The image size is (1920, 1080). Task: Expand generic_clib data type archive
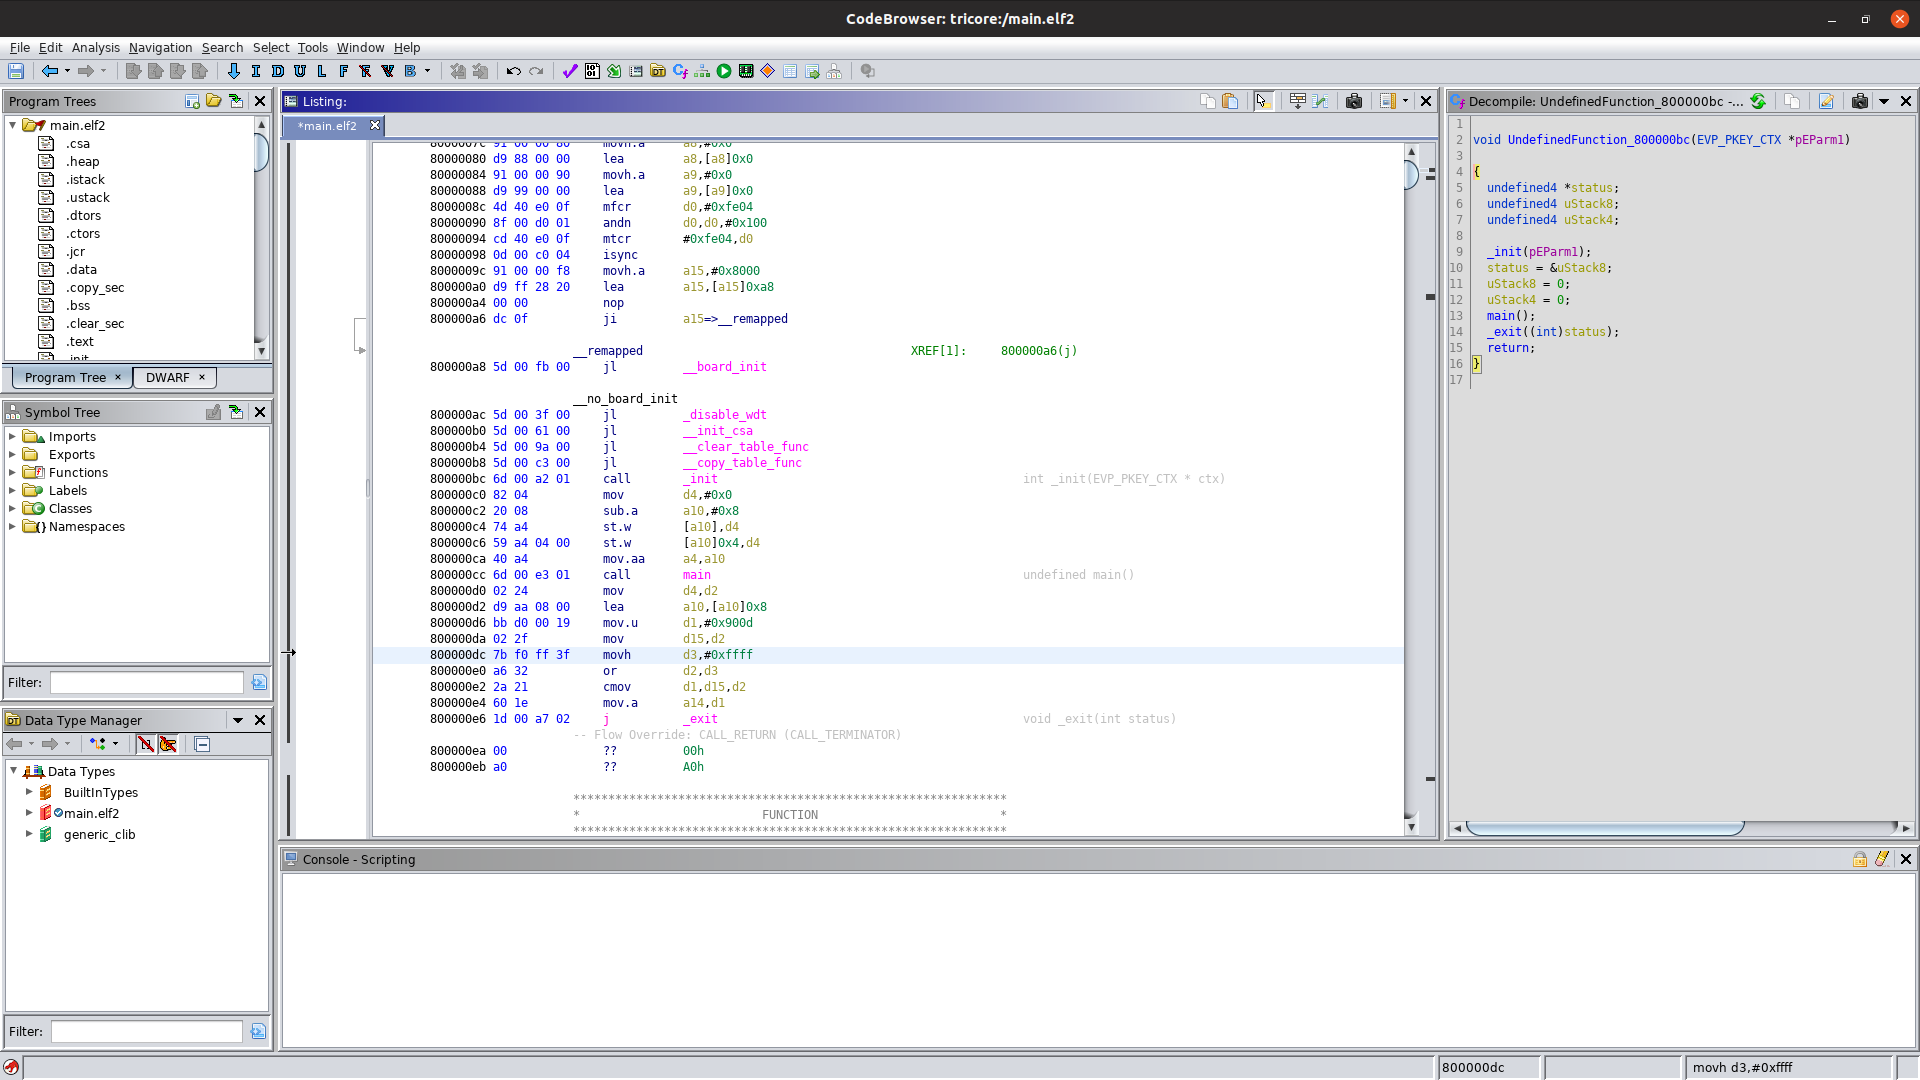(x=29, y=833)
